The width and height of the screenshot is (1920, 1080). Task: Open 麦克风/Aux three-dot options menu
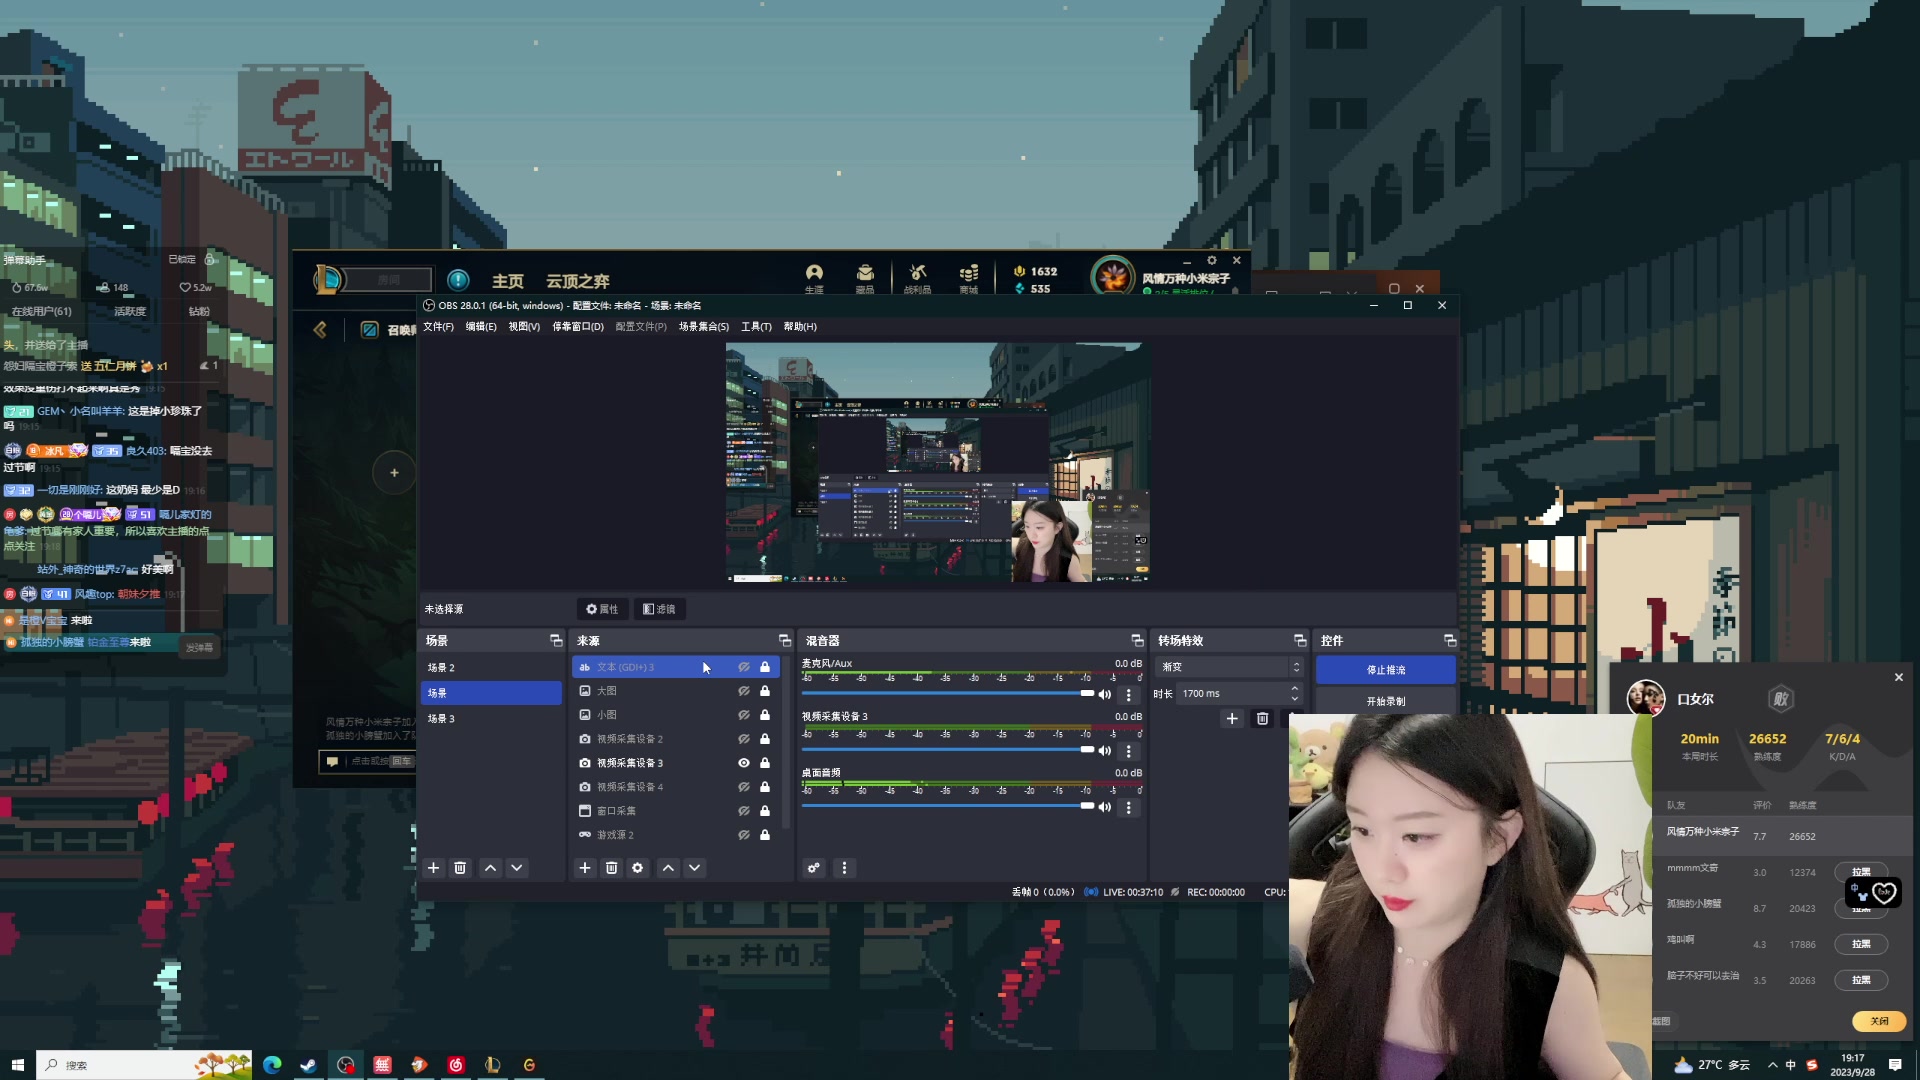point(1129,694)
